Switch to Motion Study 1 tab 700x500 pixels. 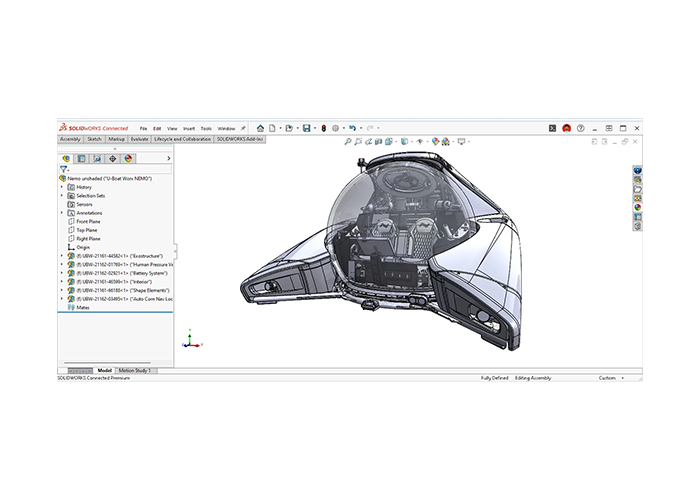point(134,371)
